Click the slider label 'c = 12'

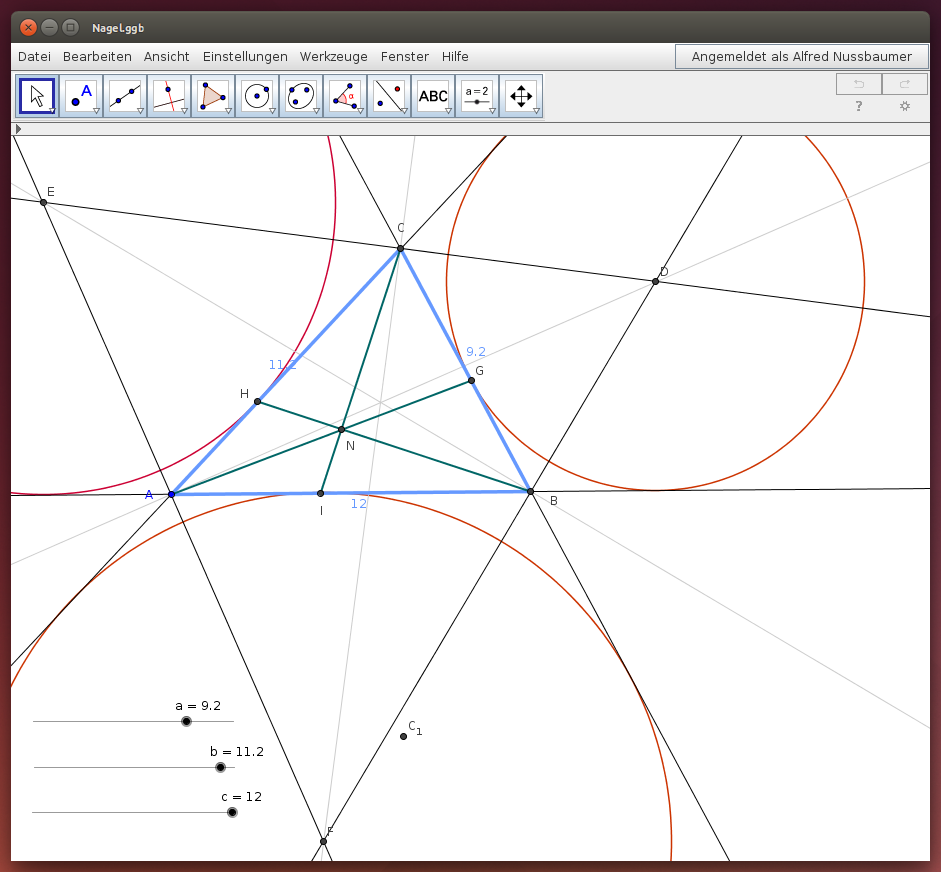242,797
